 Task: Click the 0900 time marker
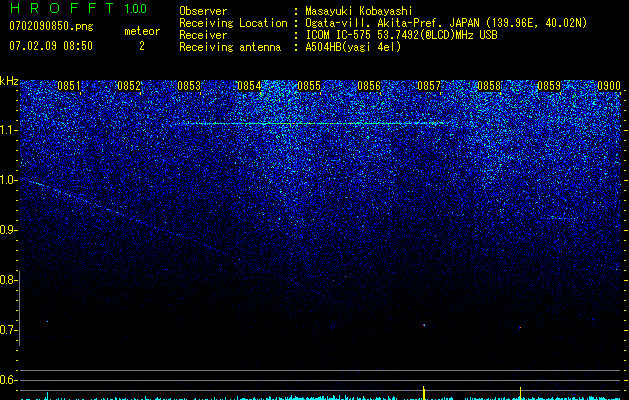coord(609,86)
